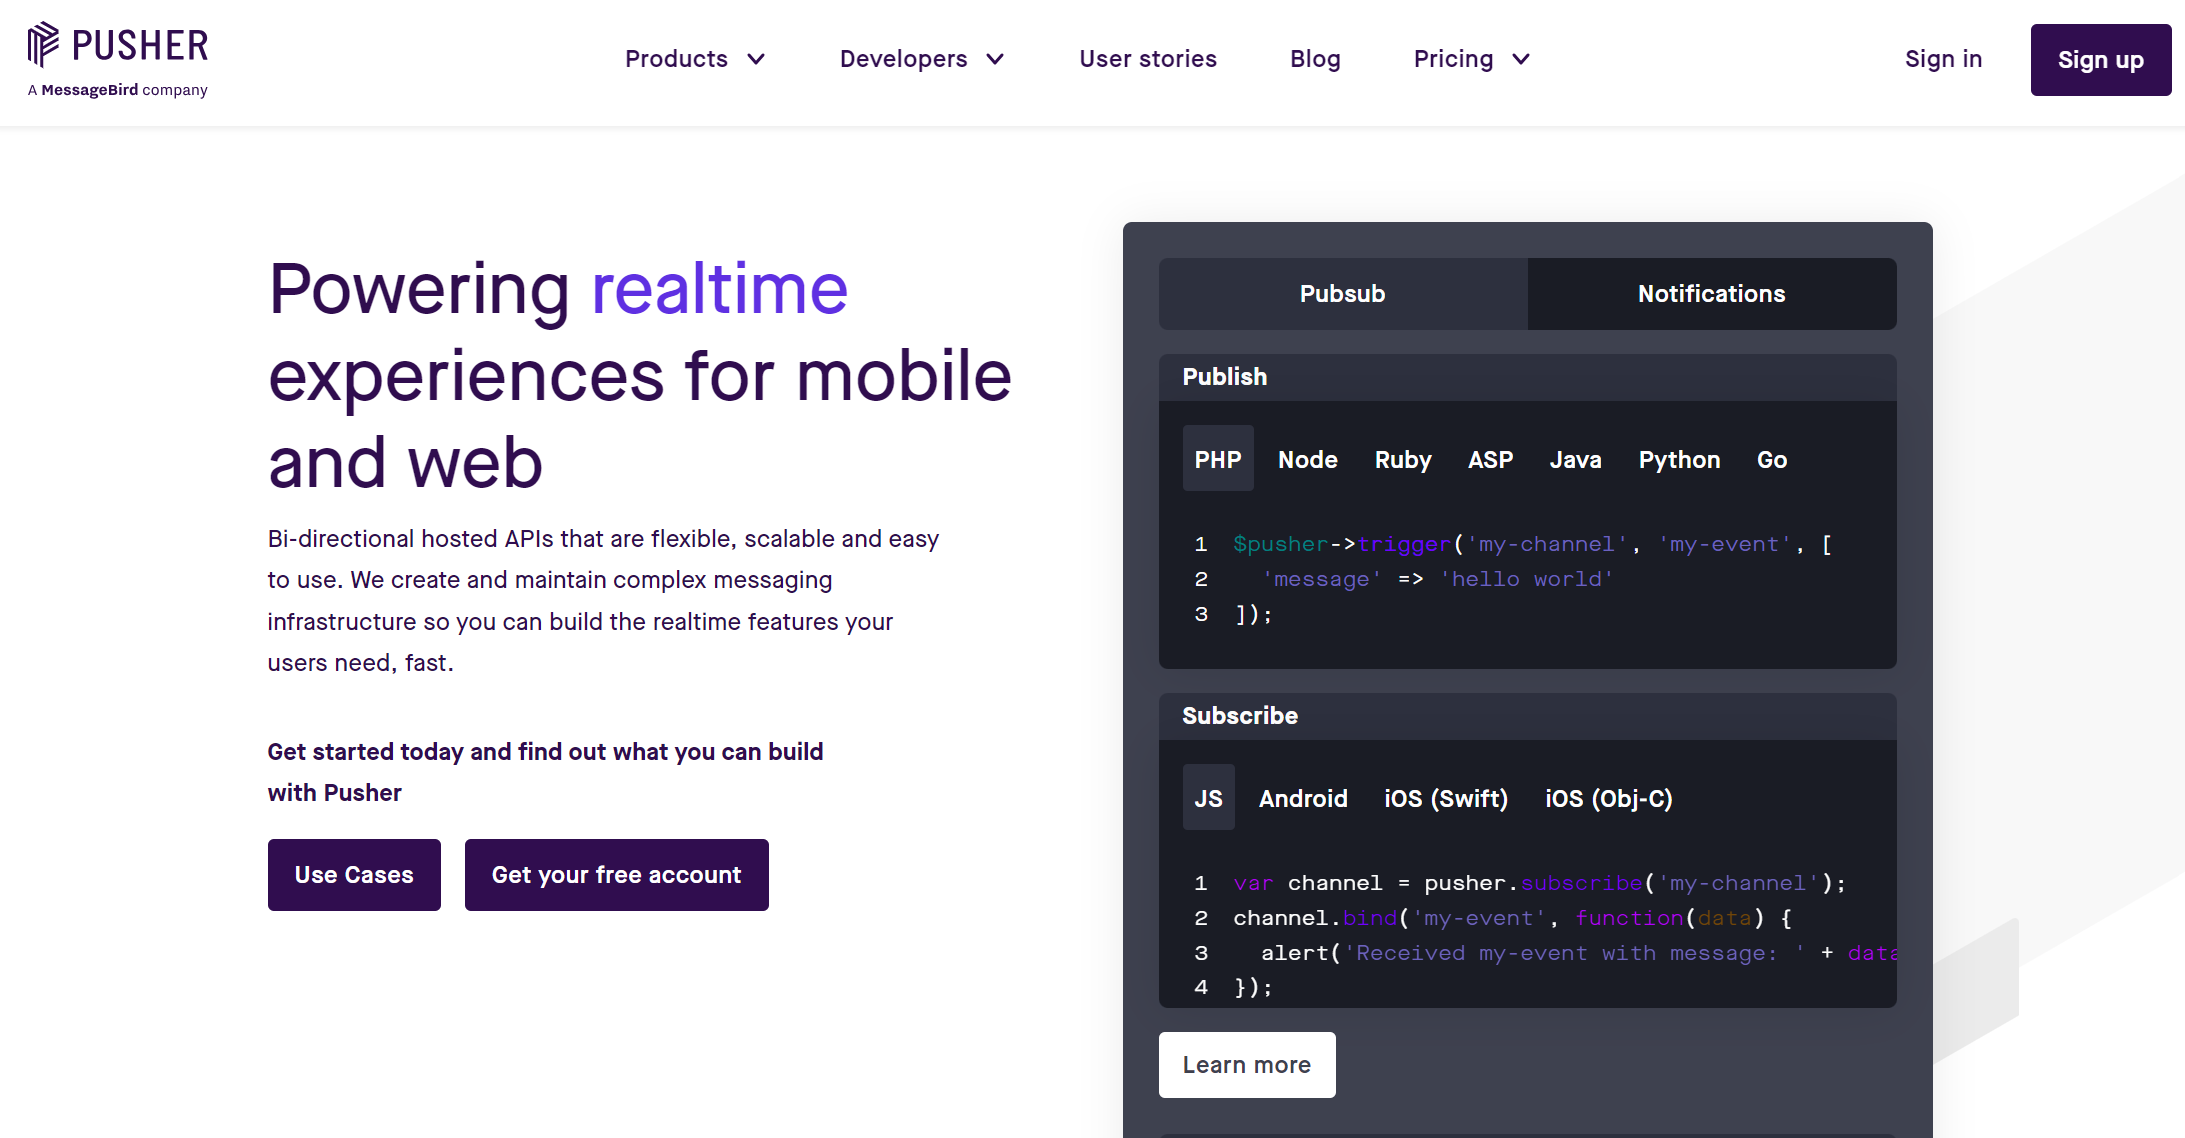The height and width of the screenshot is (1138, 2185).
Task: Show the Go publish example
Action: [x=1771, y=460]
